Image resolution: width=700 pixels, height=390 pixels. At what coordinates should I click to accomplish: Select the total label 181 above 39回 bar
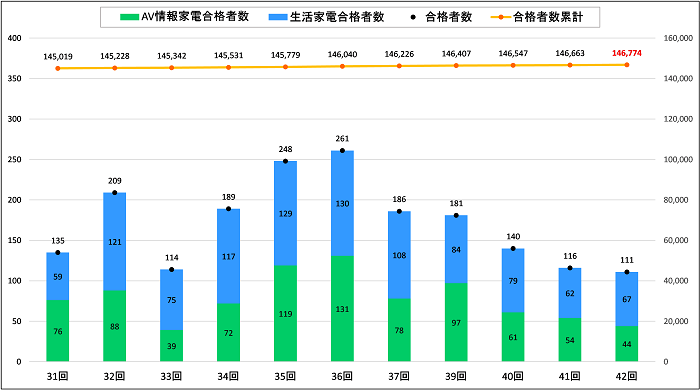(x=456, y=203)
